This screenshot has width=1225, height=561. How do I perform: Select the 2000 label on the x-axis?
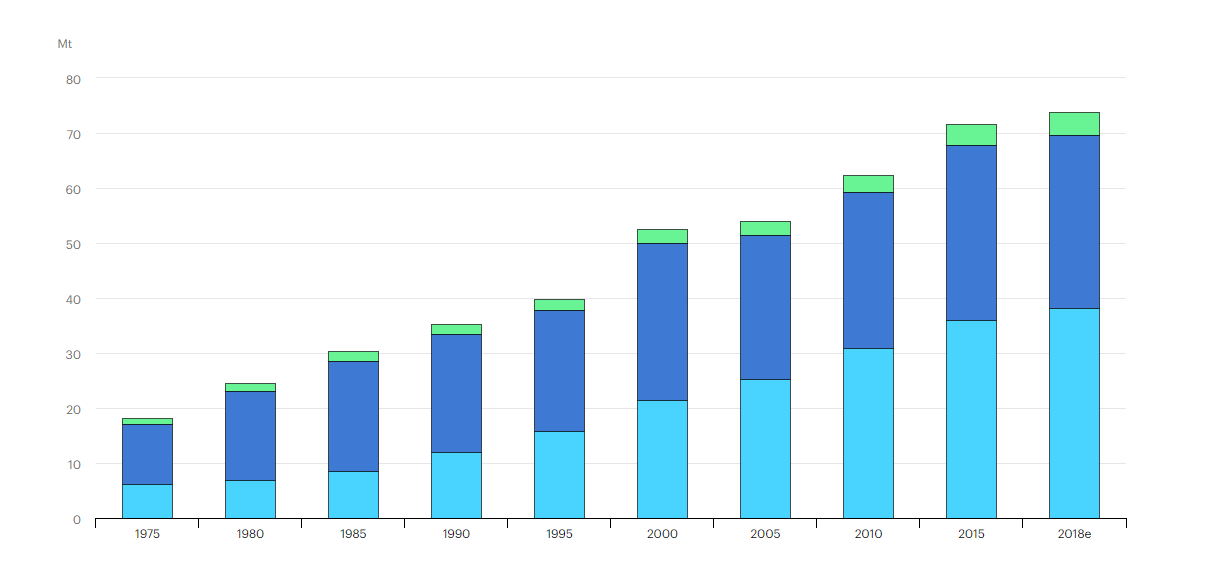coord(662,534)
